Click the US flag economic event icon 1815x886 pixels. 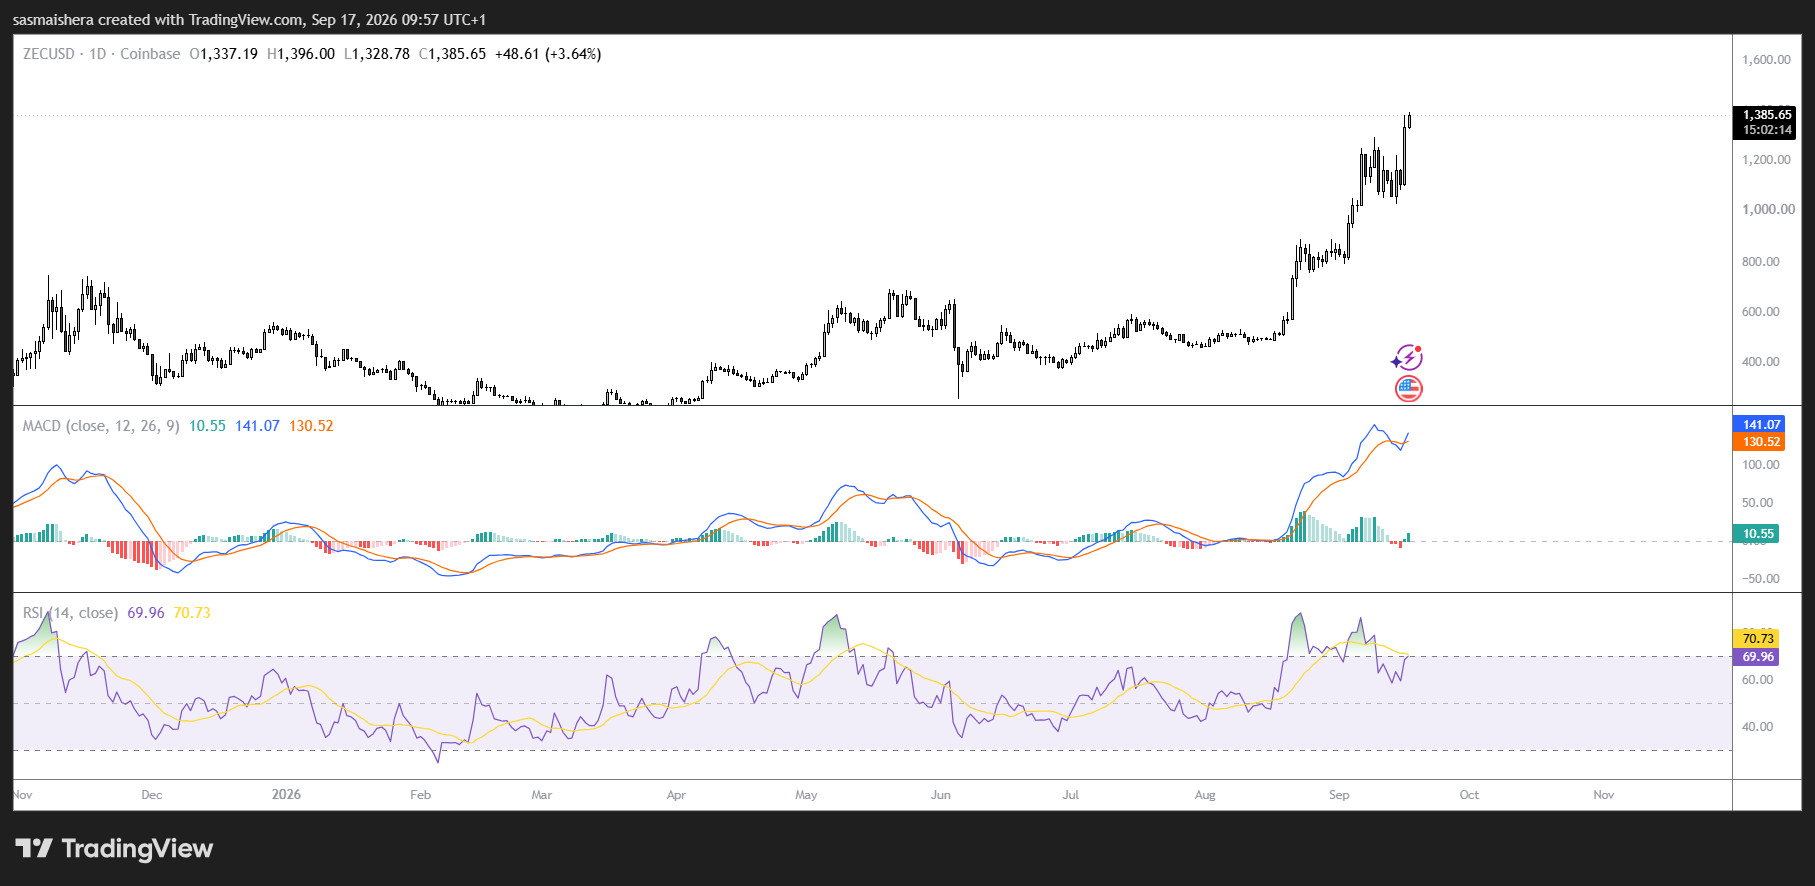coord(1408,389)
